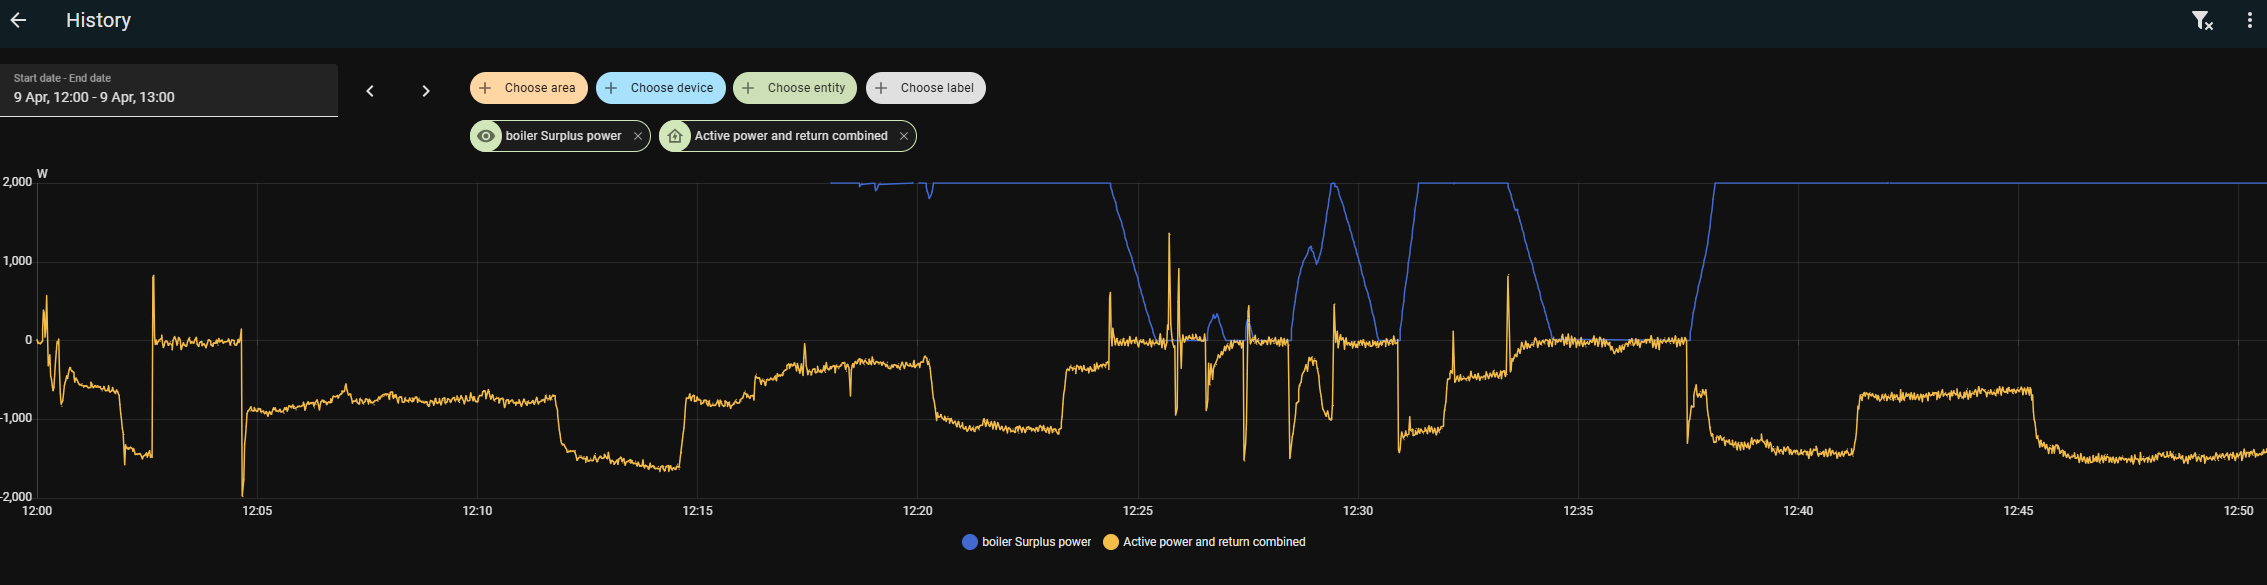The image size is (2267, 585).
Task: Clear filters with the funnel icon
Action: click(2202, 20)
